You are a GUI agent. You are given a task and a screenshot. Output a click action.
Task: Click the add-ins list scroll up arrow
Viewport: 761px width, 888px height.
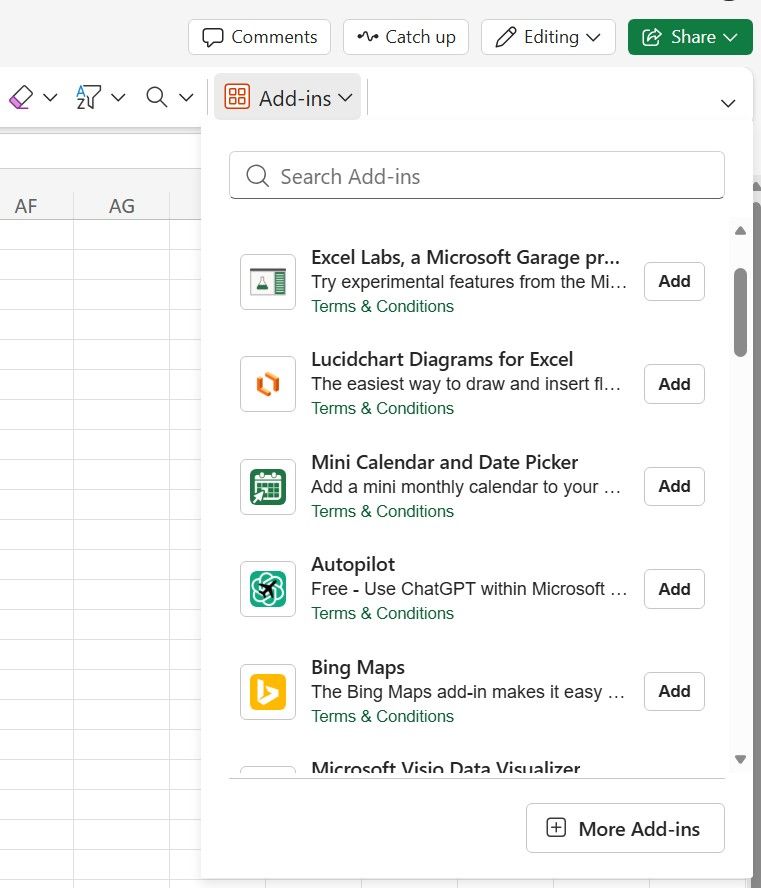(x=740, y=230)
